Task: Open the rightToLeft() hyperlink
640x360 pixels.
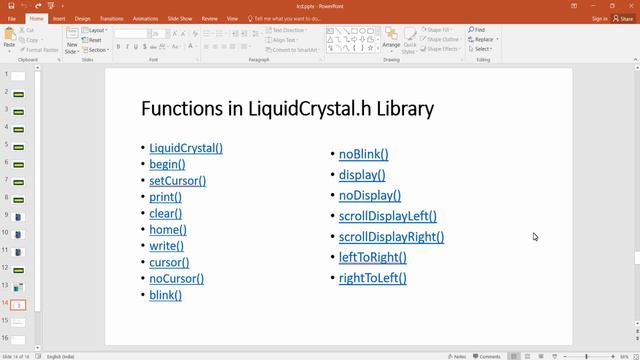Action: [373, 278]
